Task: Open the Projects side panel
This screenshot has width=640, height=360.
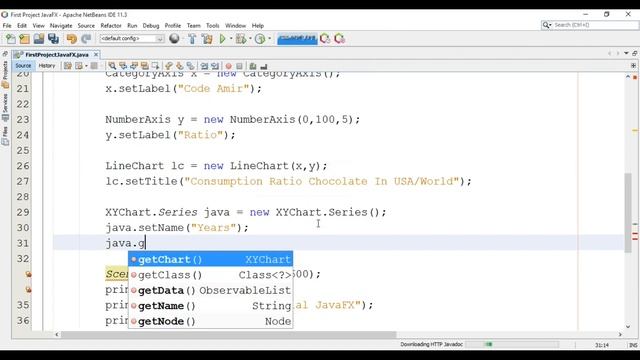Action: [x=5, y=74]
